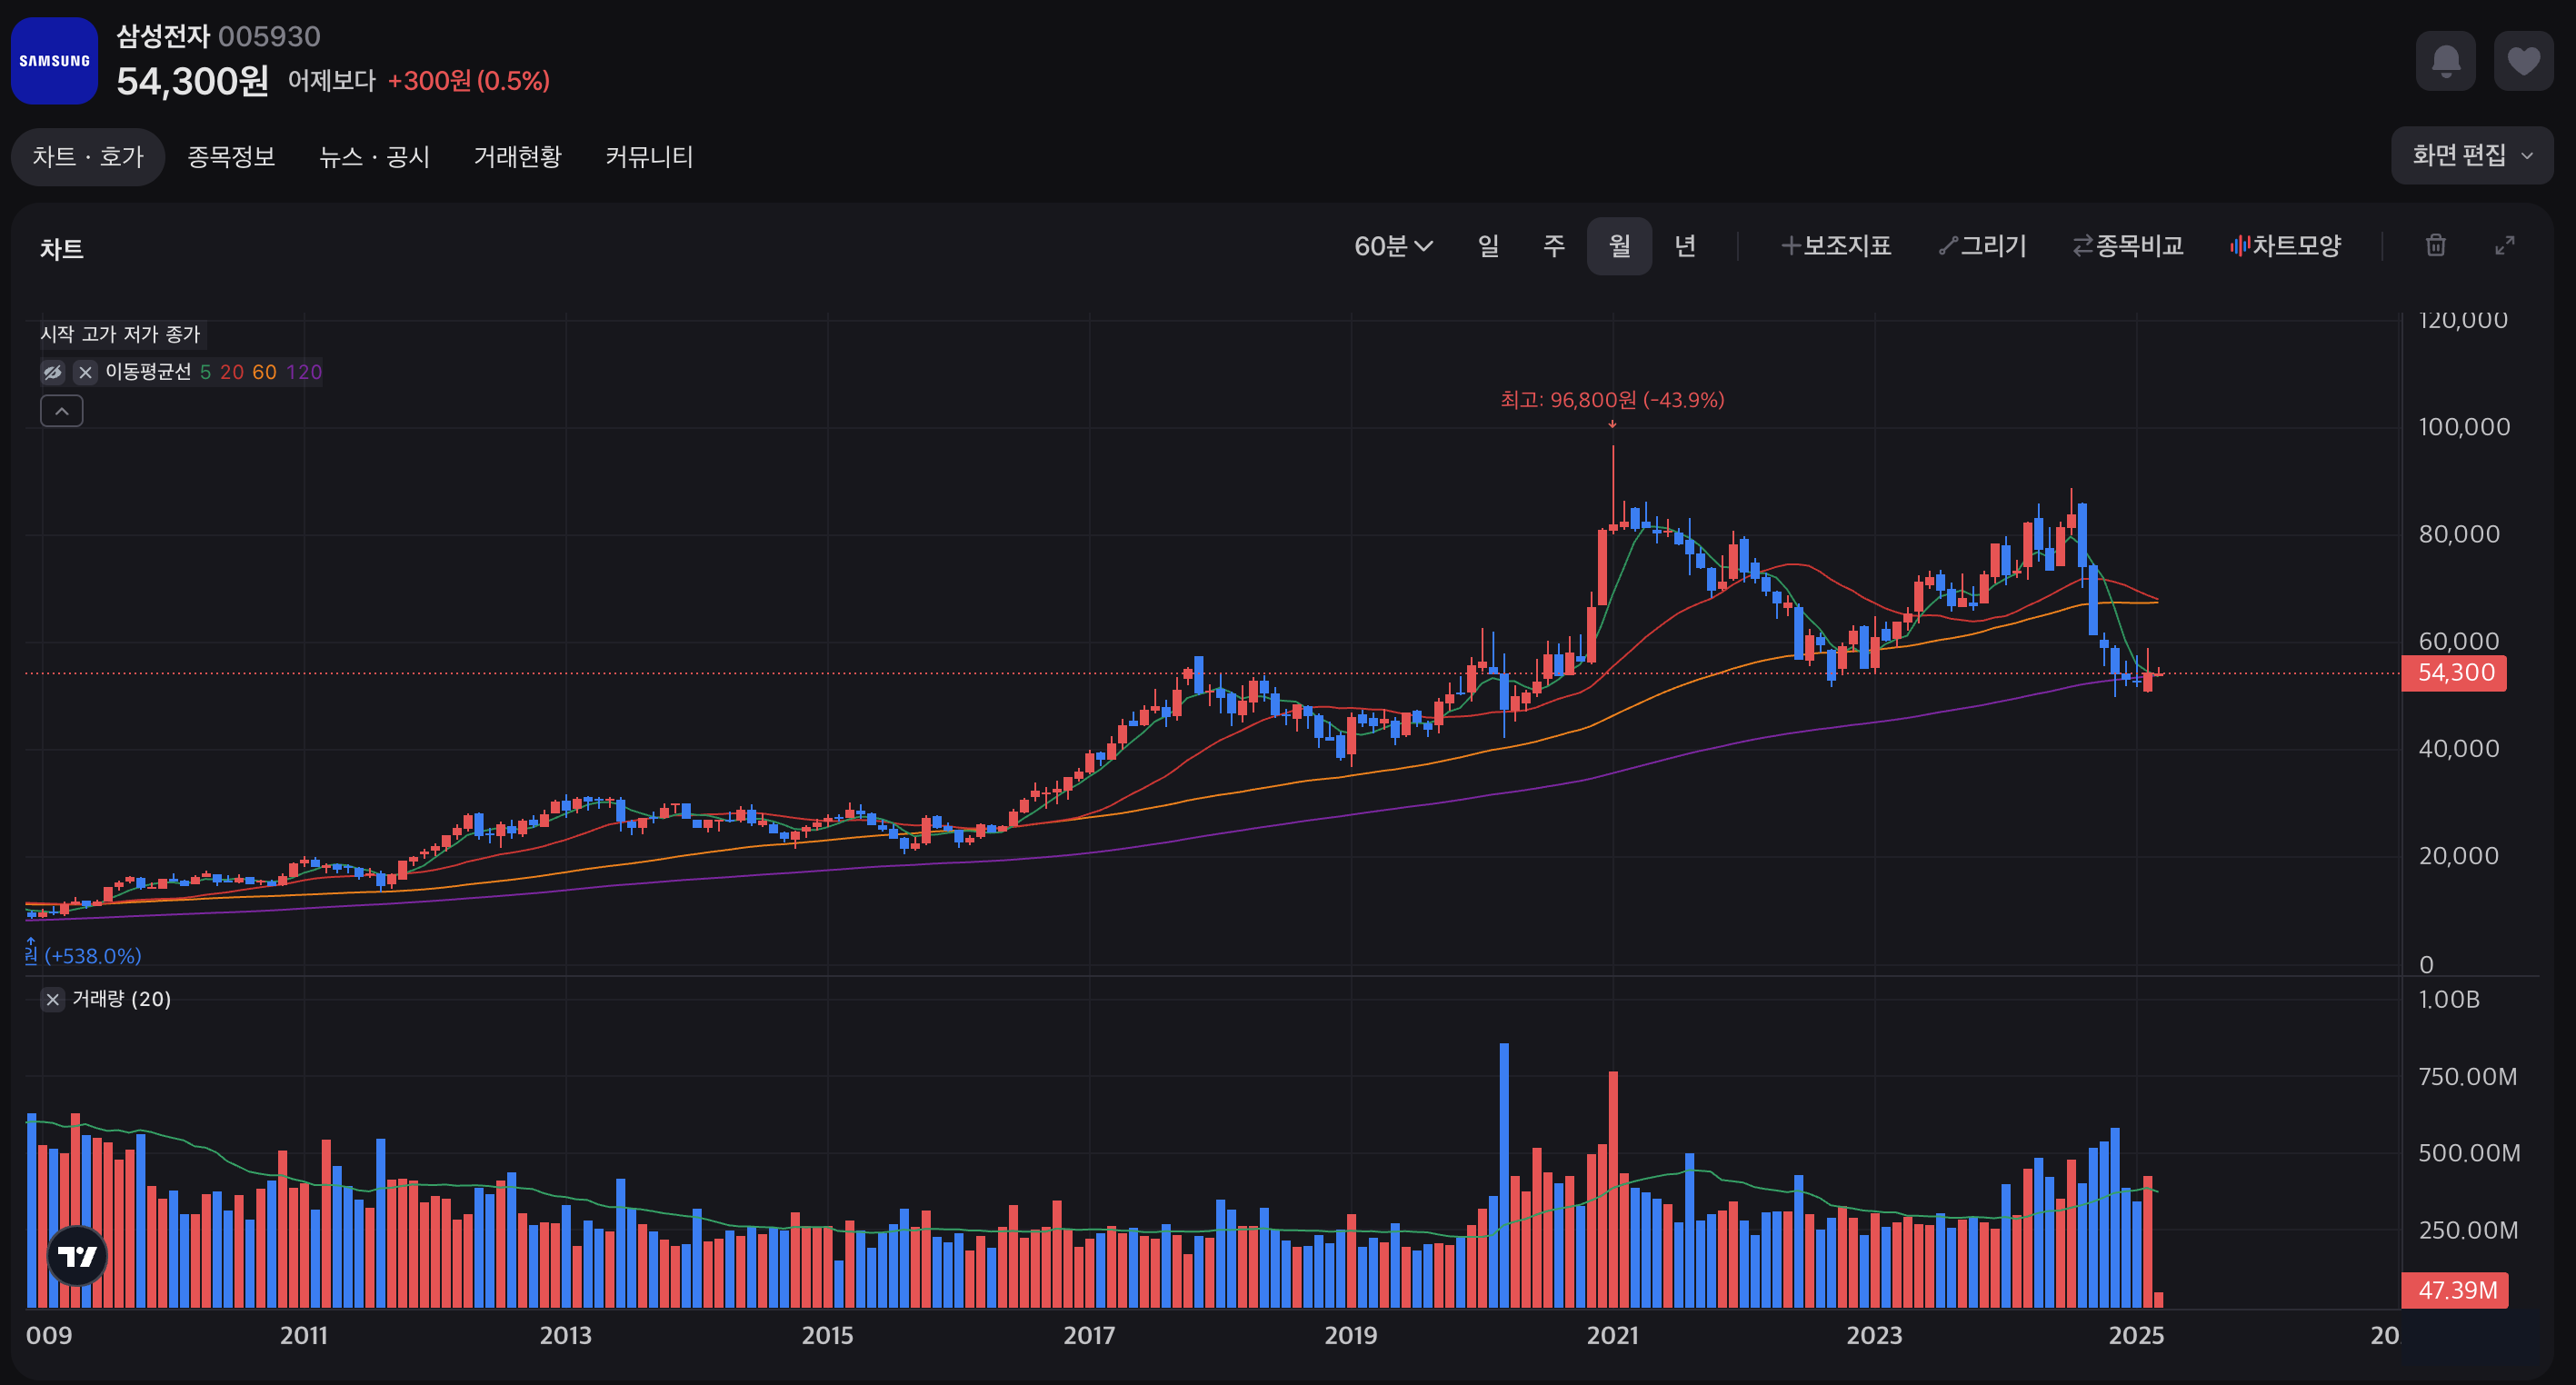Screen dimensions: 2576x1385
Task: Open the TradingView logo badge
Action: [x=77, y=1256]
